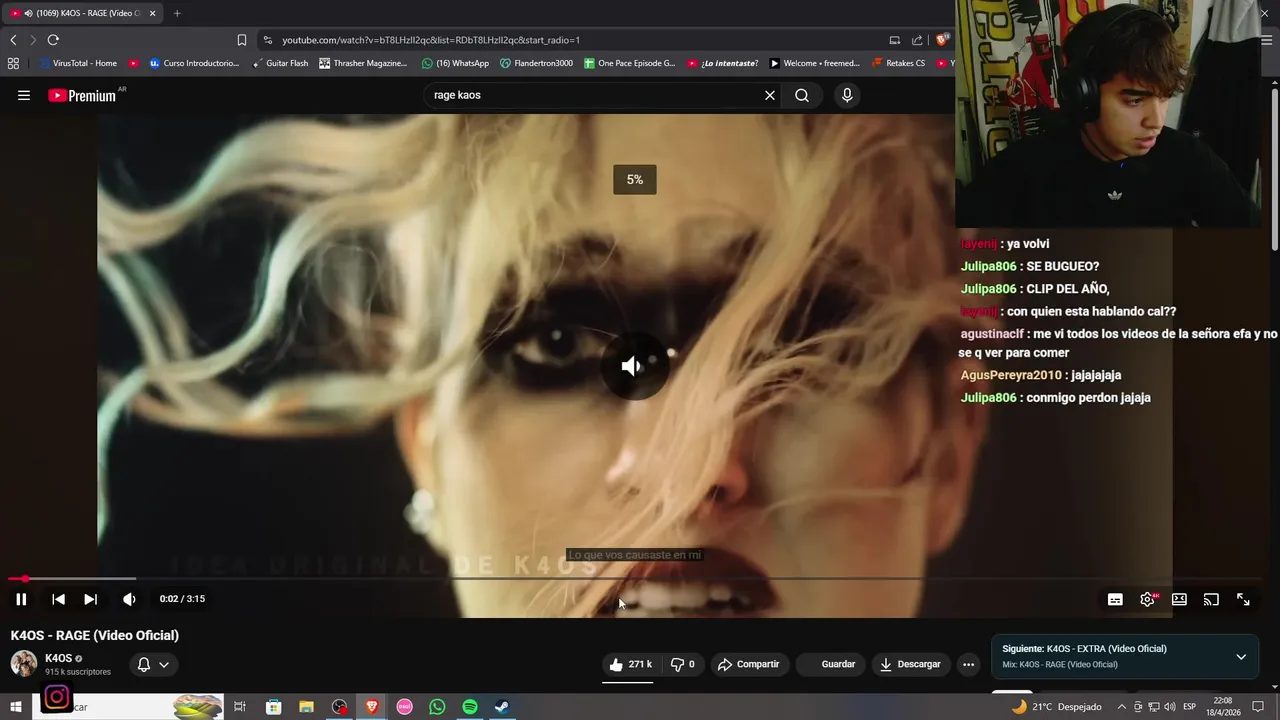Screen dimensions: 1280x720
Task: Go to YouTube Premium home logo
Action: coord(82,95)
